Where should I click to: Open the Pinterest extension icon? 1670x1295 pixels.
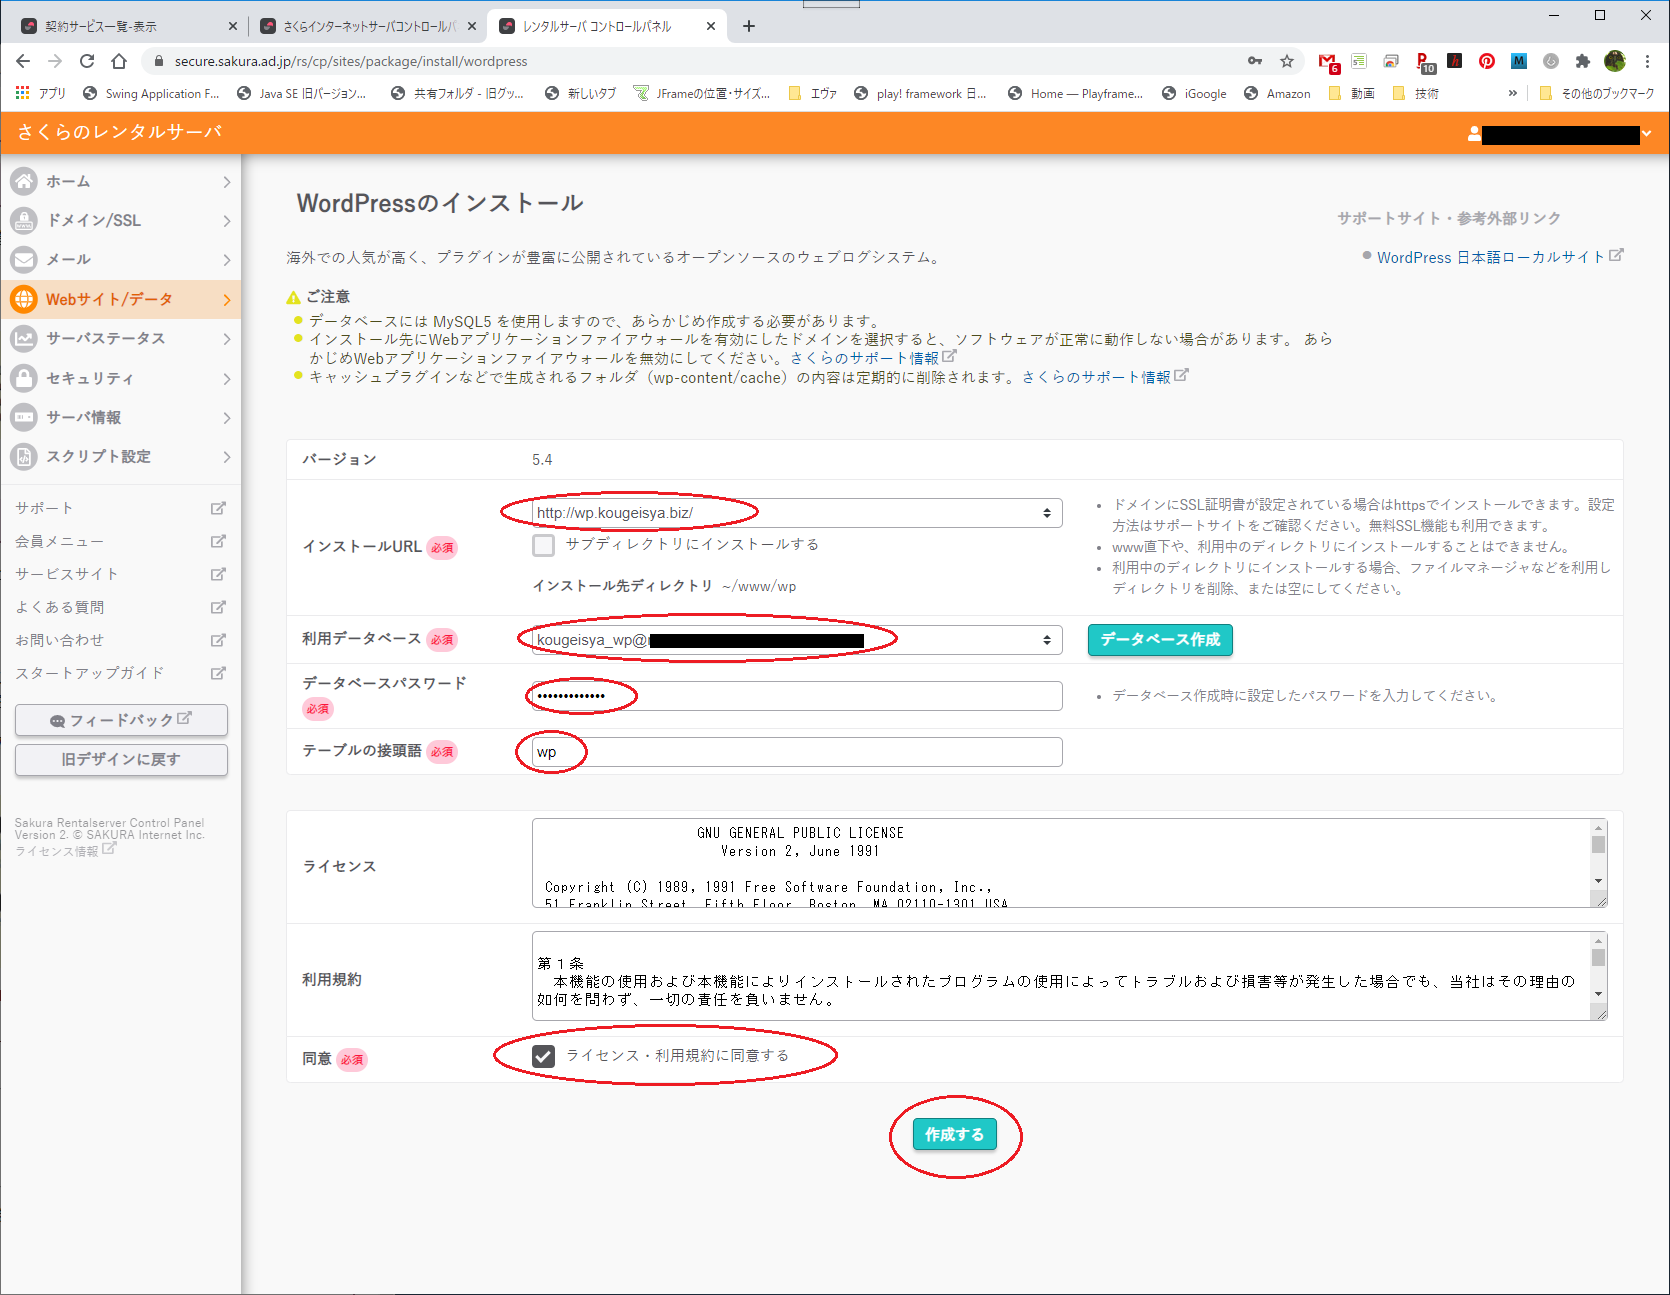tap(1487, 61)
